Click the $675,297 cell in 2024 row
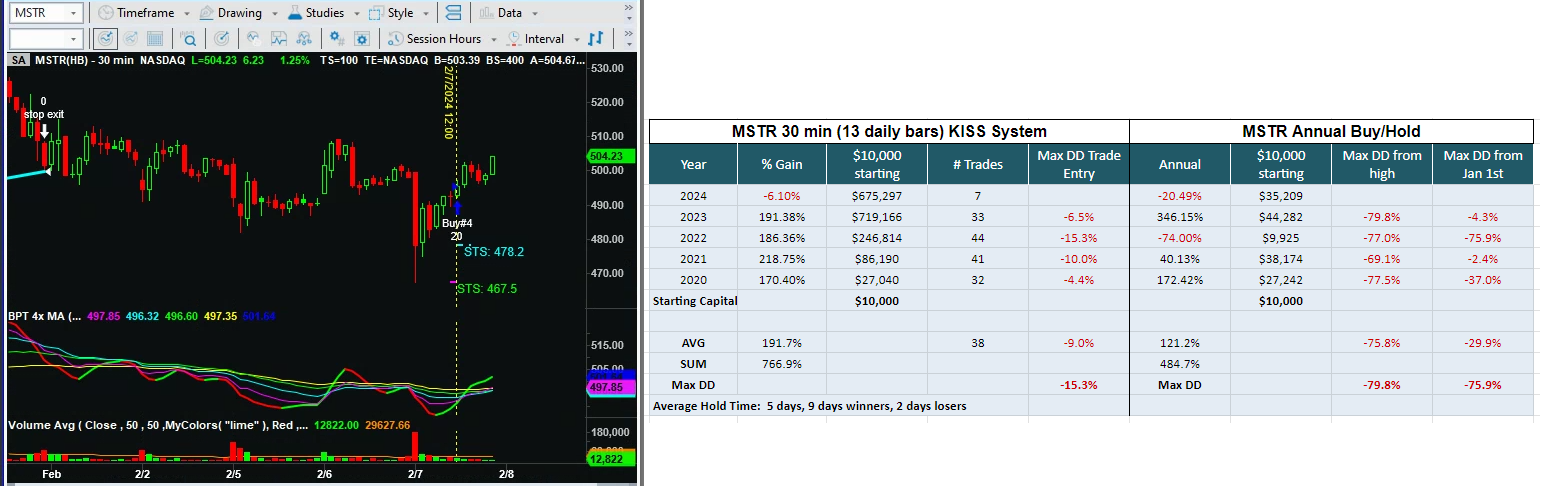The width and height of the screenshot is (1555, 486). (879, 196)
